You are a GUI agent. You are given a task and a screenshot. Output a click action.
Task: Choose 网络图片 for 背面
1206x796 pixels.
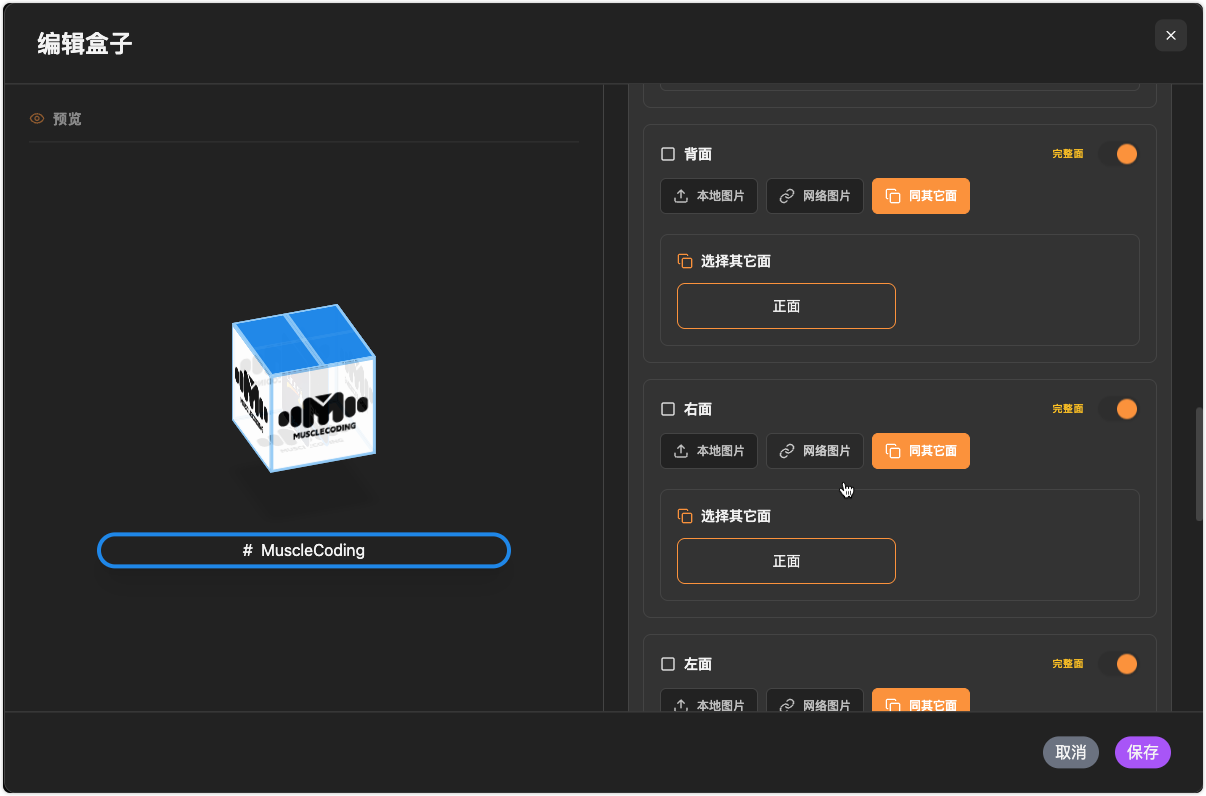click(x=815, y=196)
